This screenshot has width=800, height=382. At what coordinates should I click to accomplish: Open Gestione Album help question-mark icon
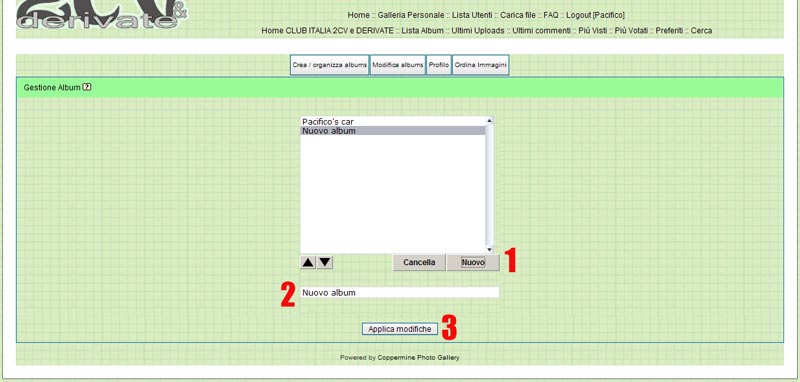point(87,87)
